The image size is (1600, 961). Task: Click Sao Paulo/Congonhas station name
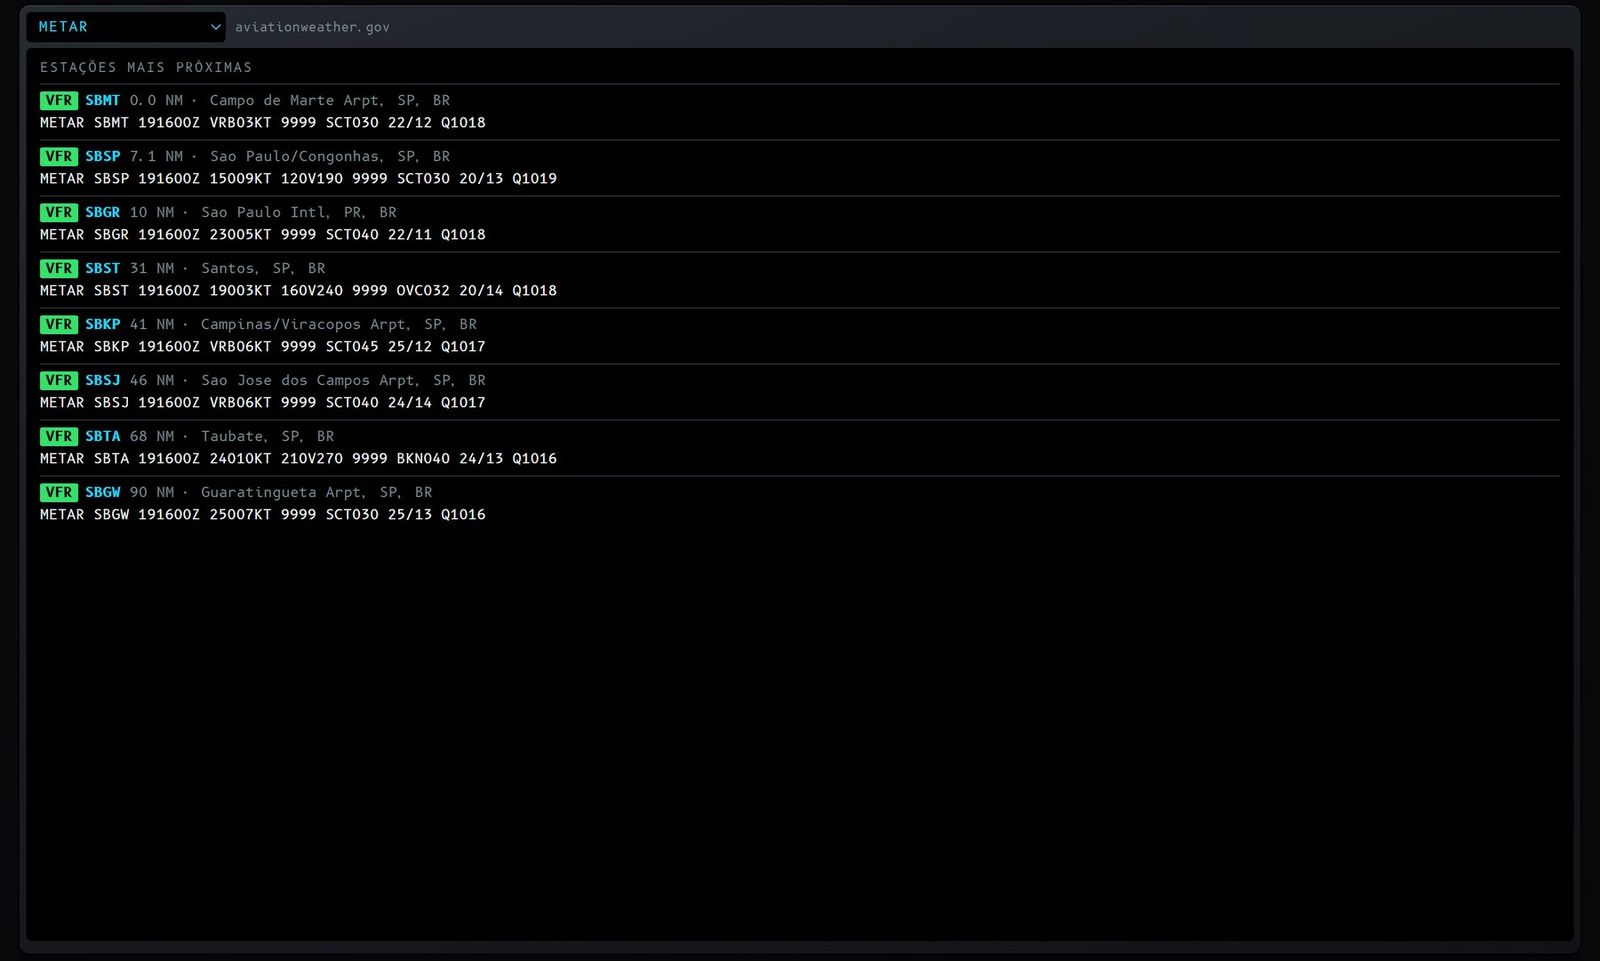330,156
